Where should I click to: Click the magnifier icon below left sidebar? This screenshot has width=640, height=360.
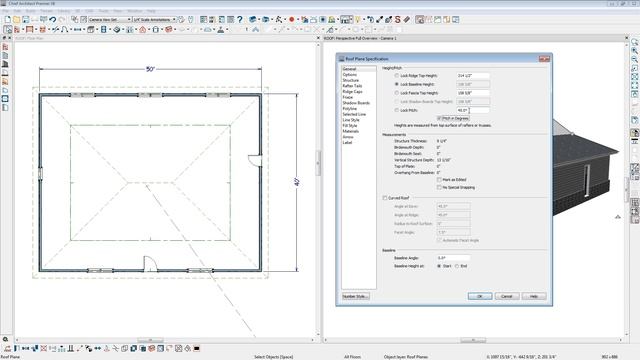click(5, 339)
